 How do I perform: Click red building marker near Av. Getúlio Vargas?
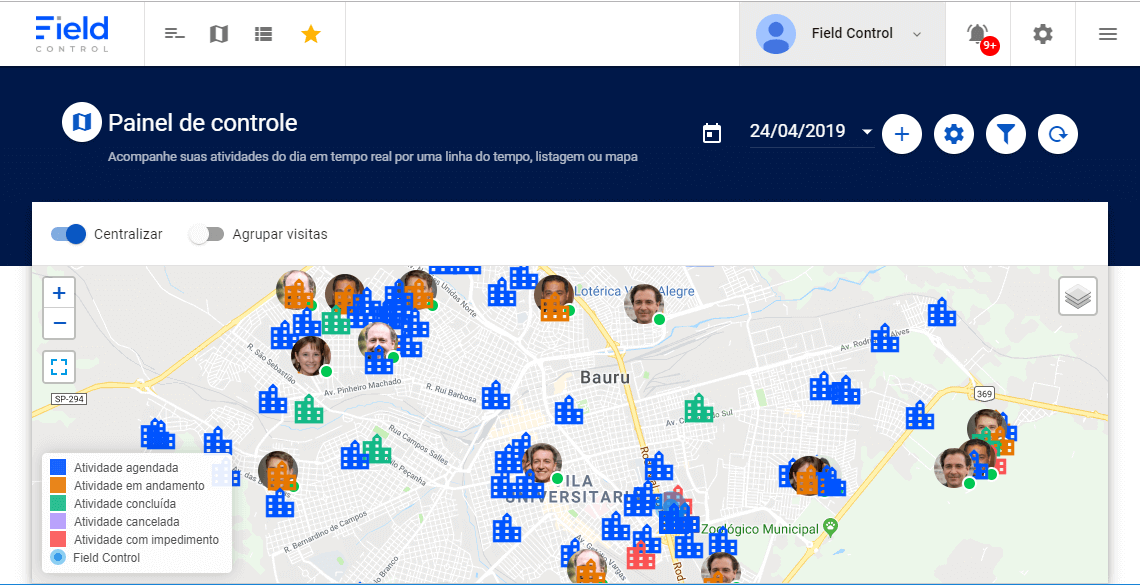click(641, 555)
